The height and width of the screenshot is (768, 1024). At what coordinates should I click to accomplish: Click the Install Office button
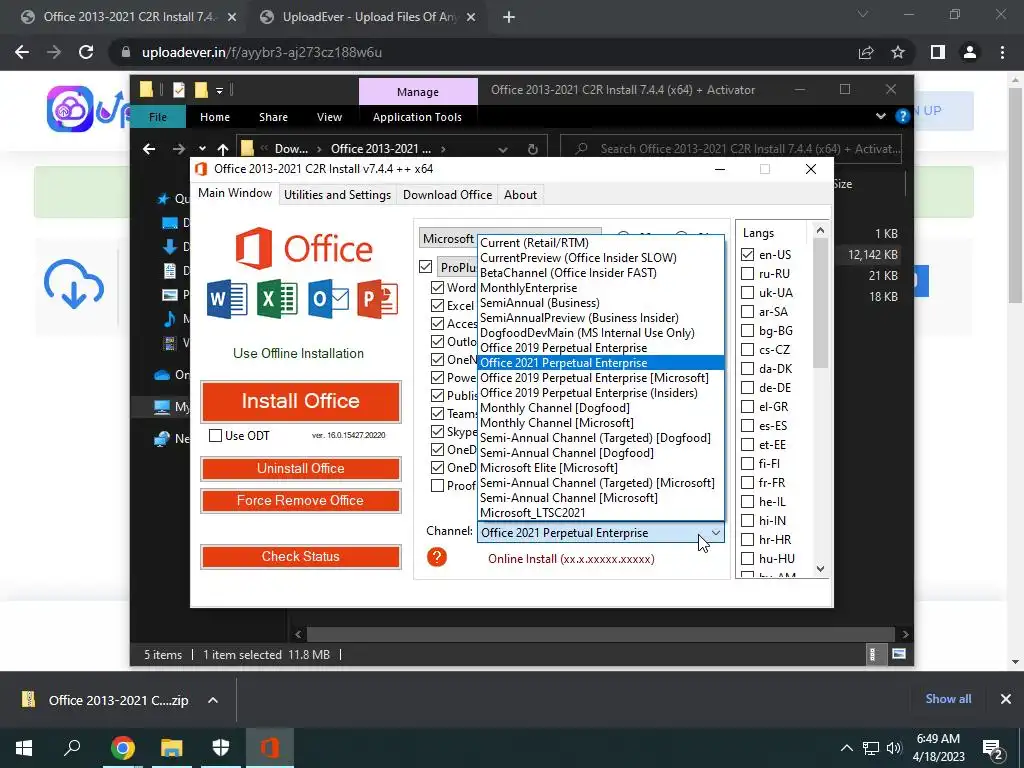pyautogui.click(x=300, y=401)
